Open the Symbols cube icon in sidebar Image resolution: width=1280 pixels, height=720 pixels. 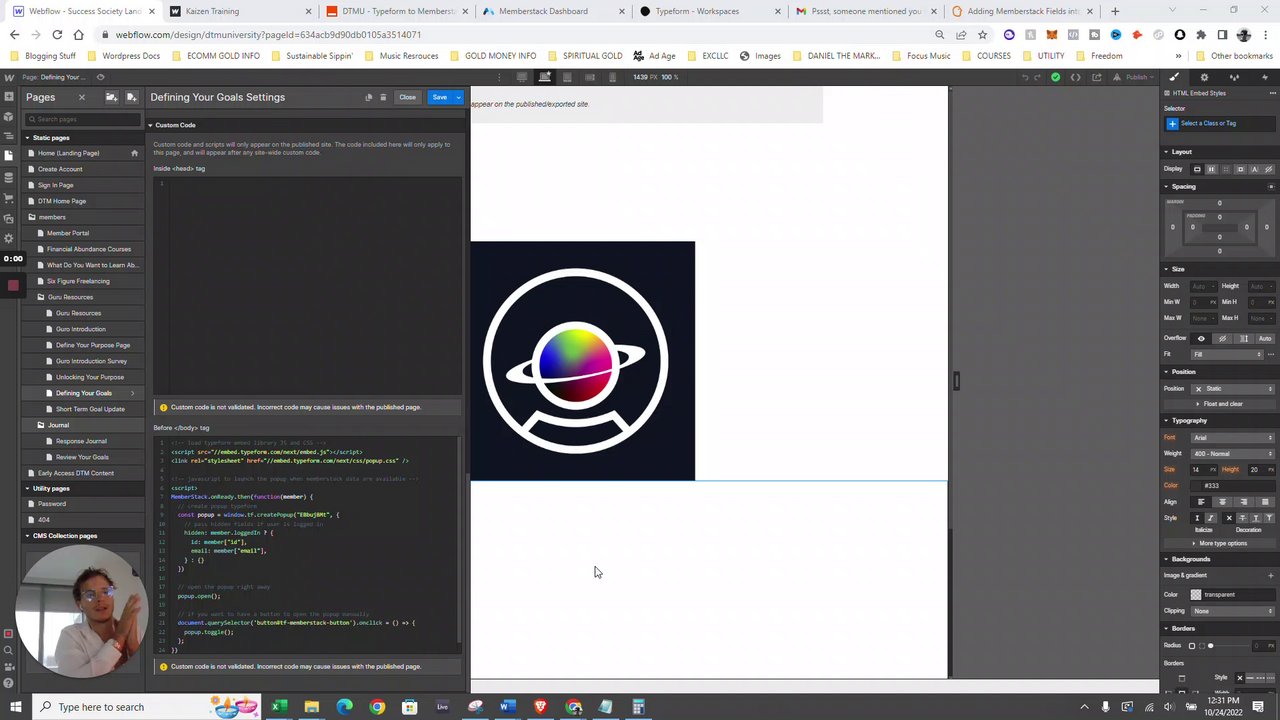9,117
